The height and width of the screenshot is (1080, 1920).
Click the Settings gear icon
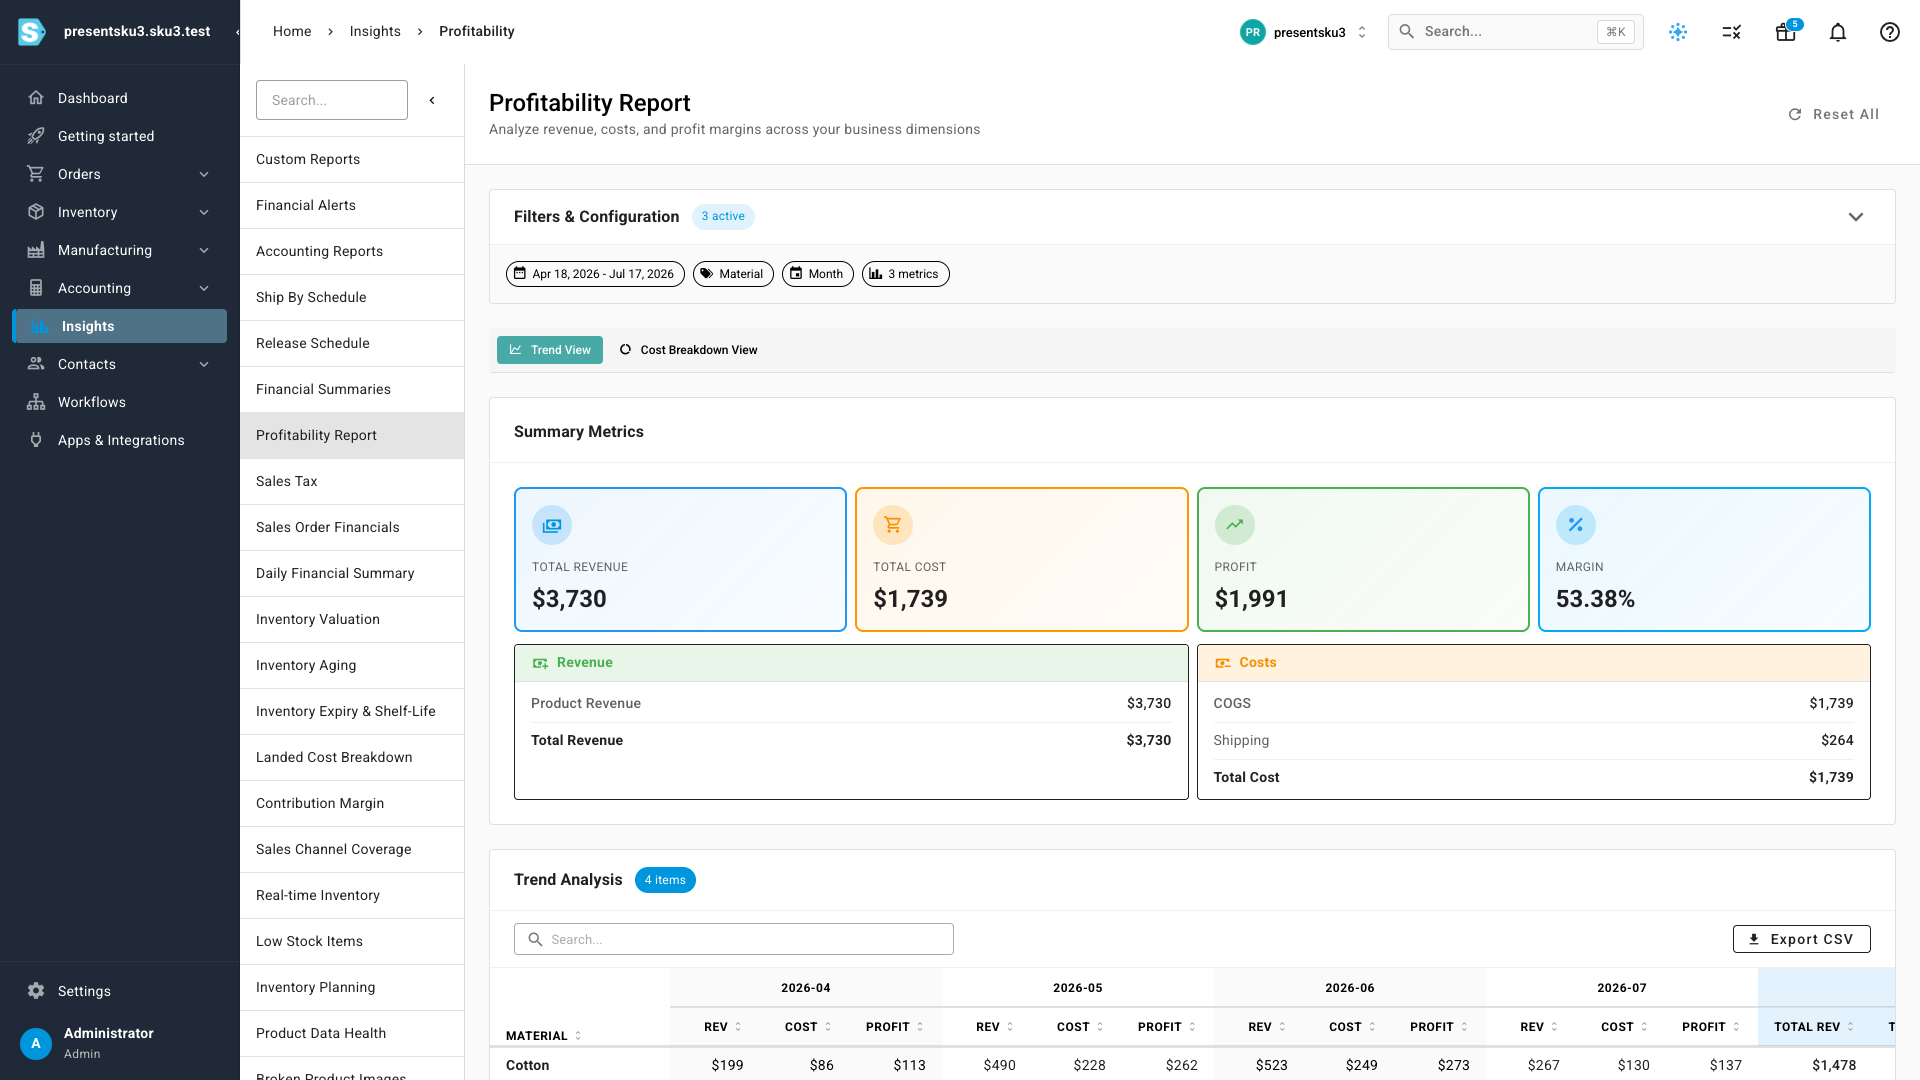(36, 991)
